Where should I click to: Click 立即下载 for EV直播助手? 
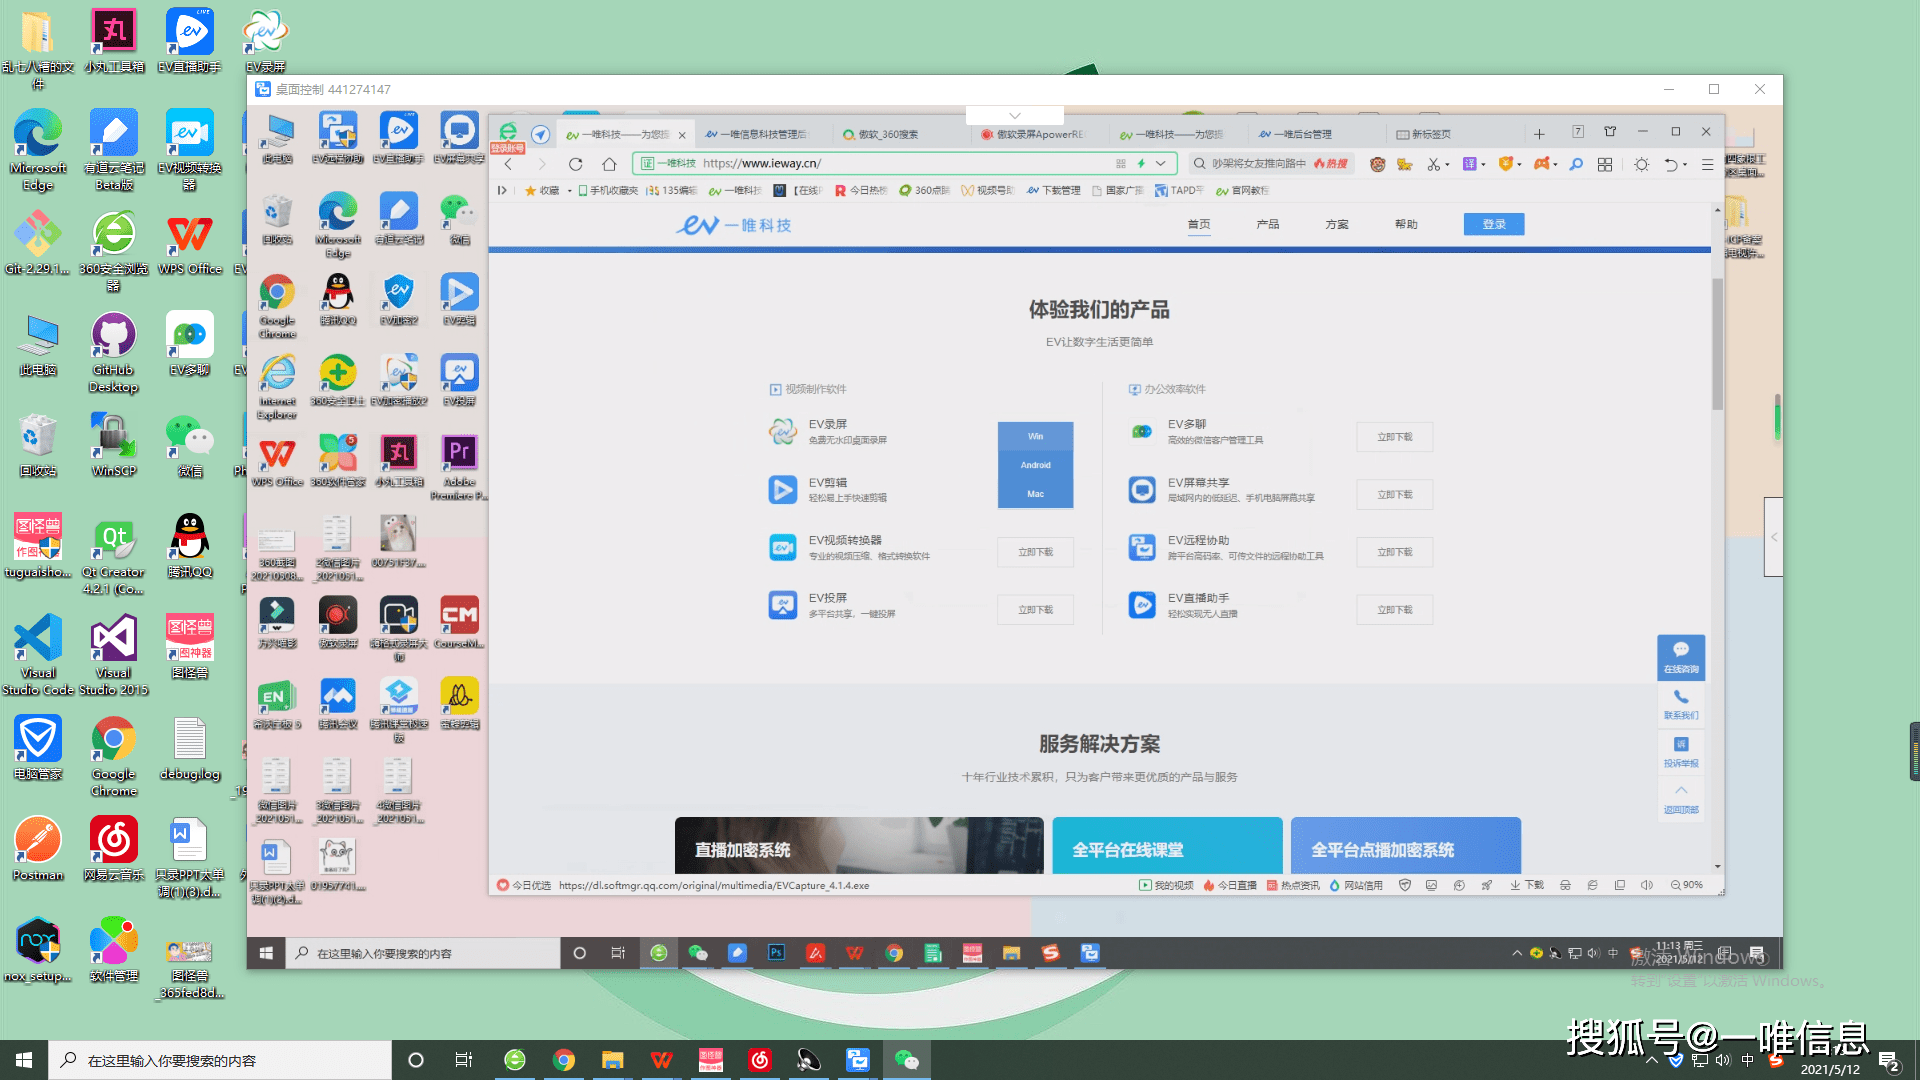coord(1394,610)
